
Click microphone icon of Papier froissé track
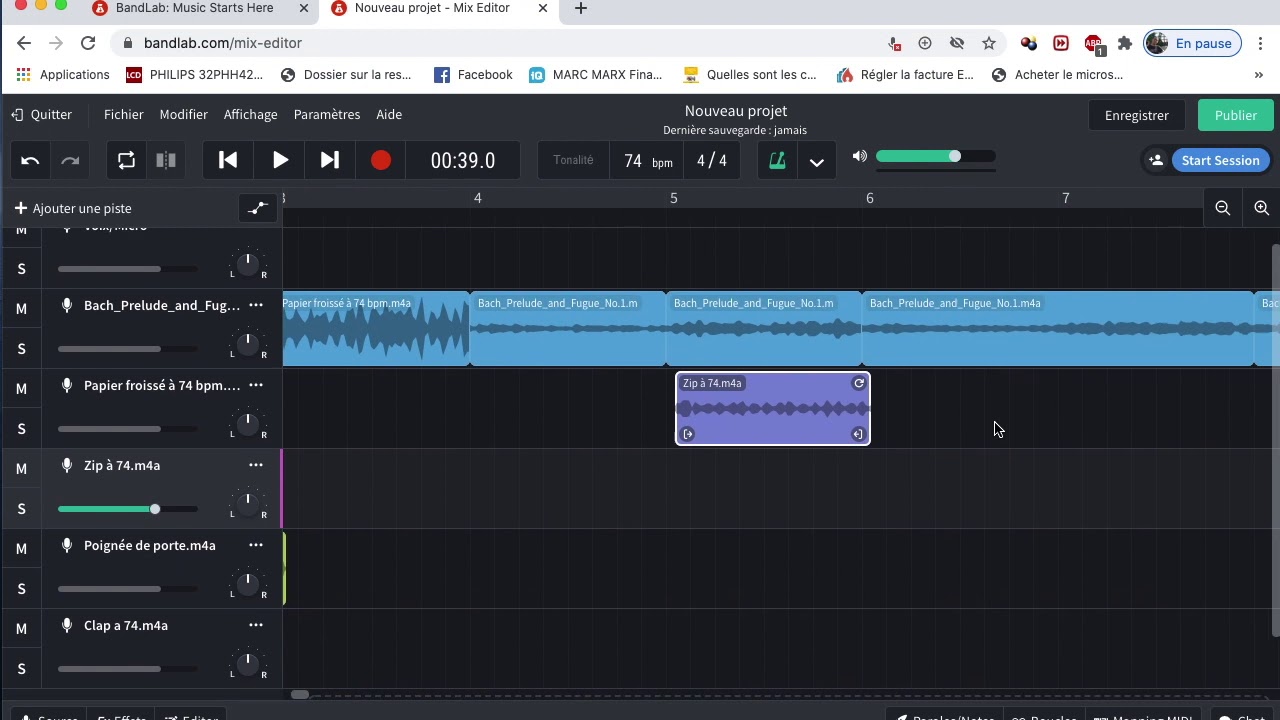(67, 385)
